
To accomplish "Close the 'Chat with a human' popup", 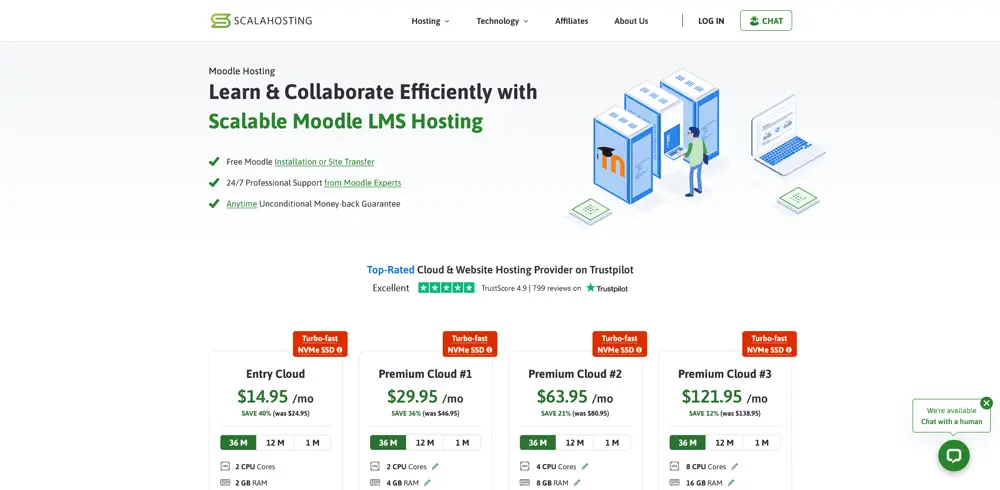I will 986,403.
